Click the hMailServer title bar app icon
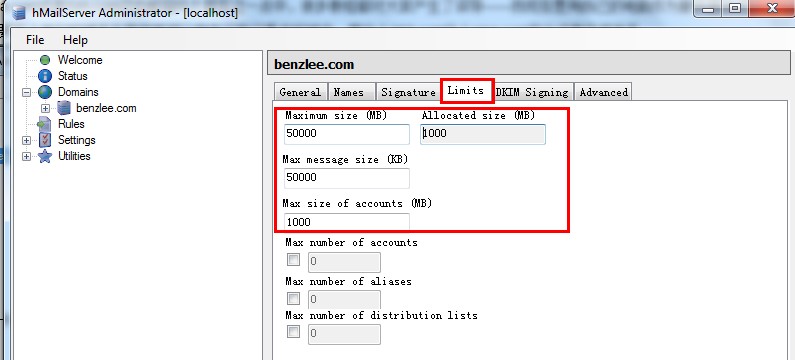The height and width of the screenshot is (360, 795). click(19, 13)
